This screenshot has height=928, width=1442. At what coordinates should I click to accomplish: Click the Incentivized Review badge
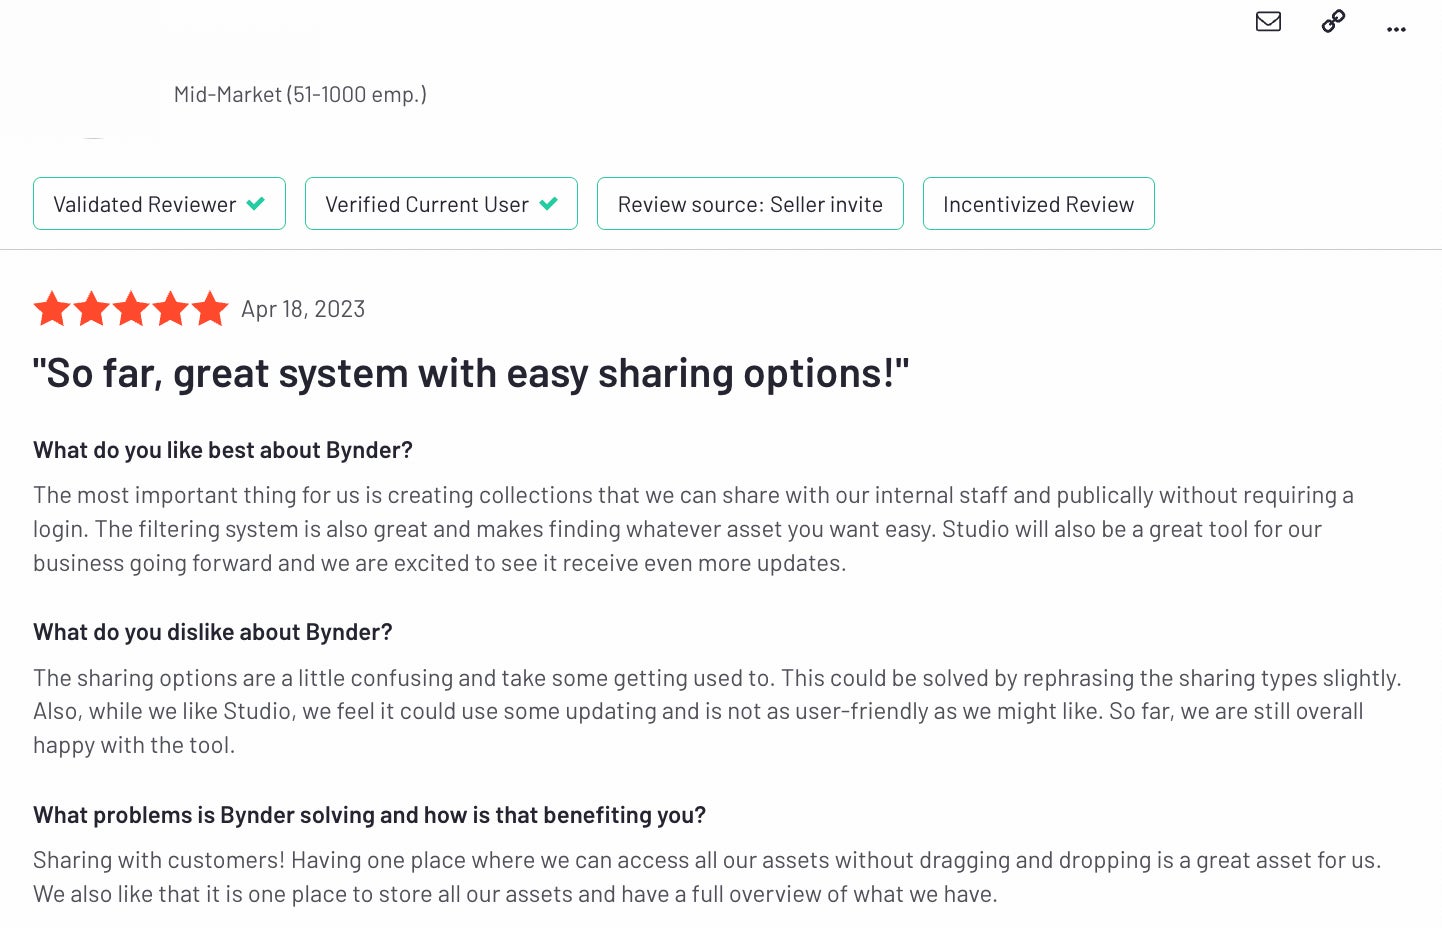[x=1038, y=204]
